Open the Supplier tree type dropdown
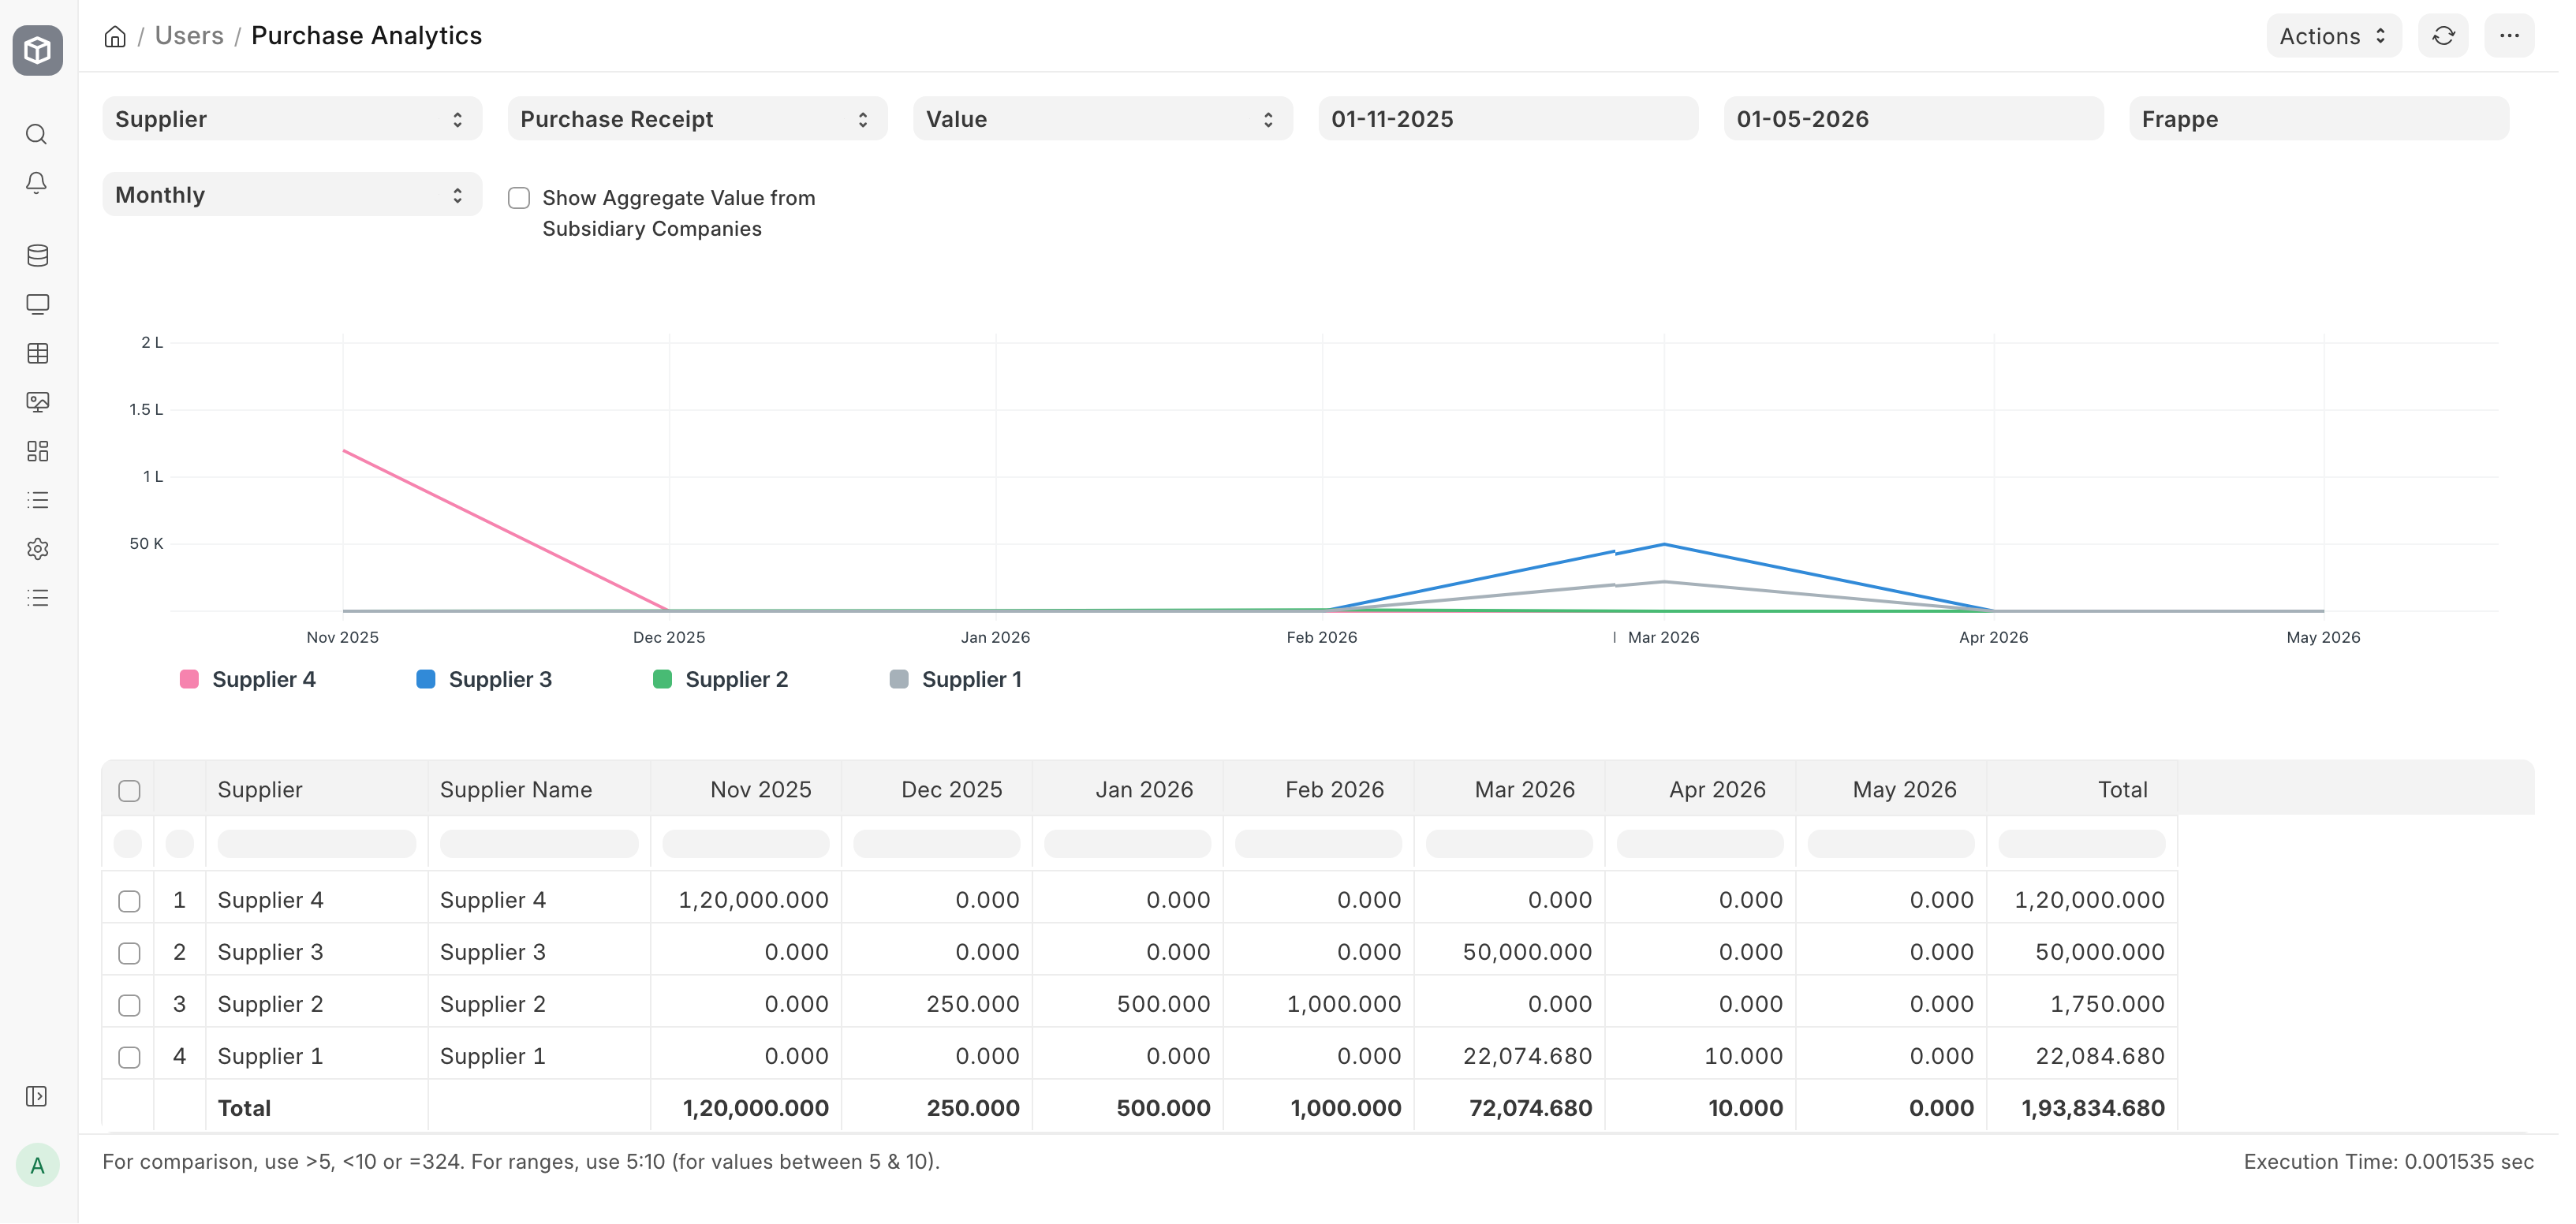This screenshot has height=1224, width=2576. [291, 119]
